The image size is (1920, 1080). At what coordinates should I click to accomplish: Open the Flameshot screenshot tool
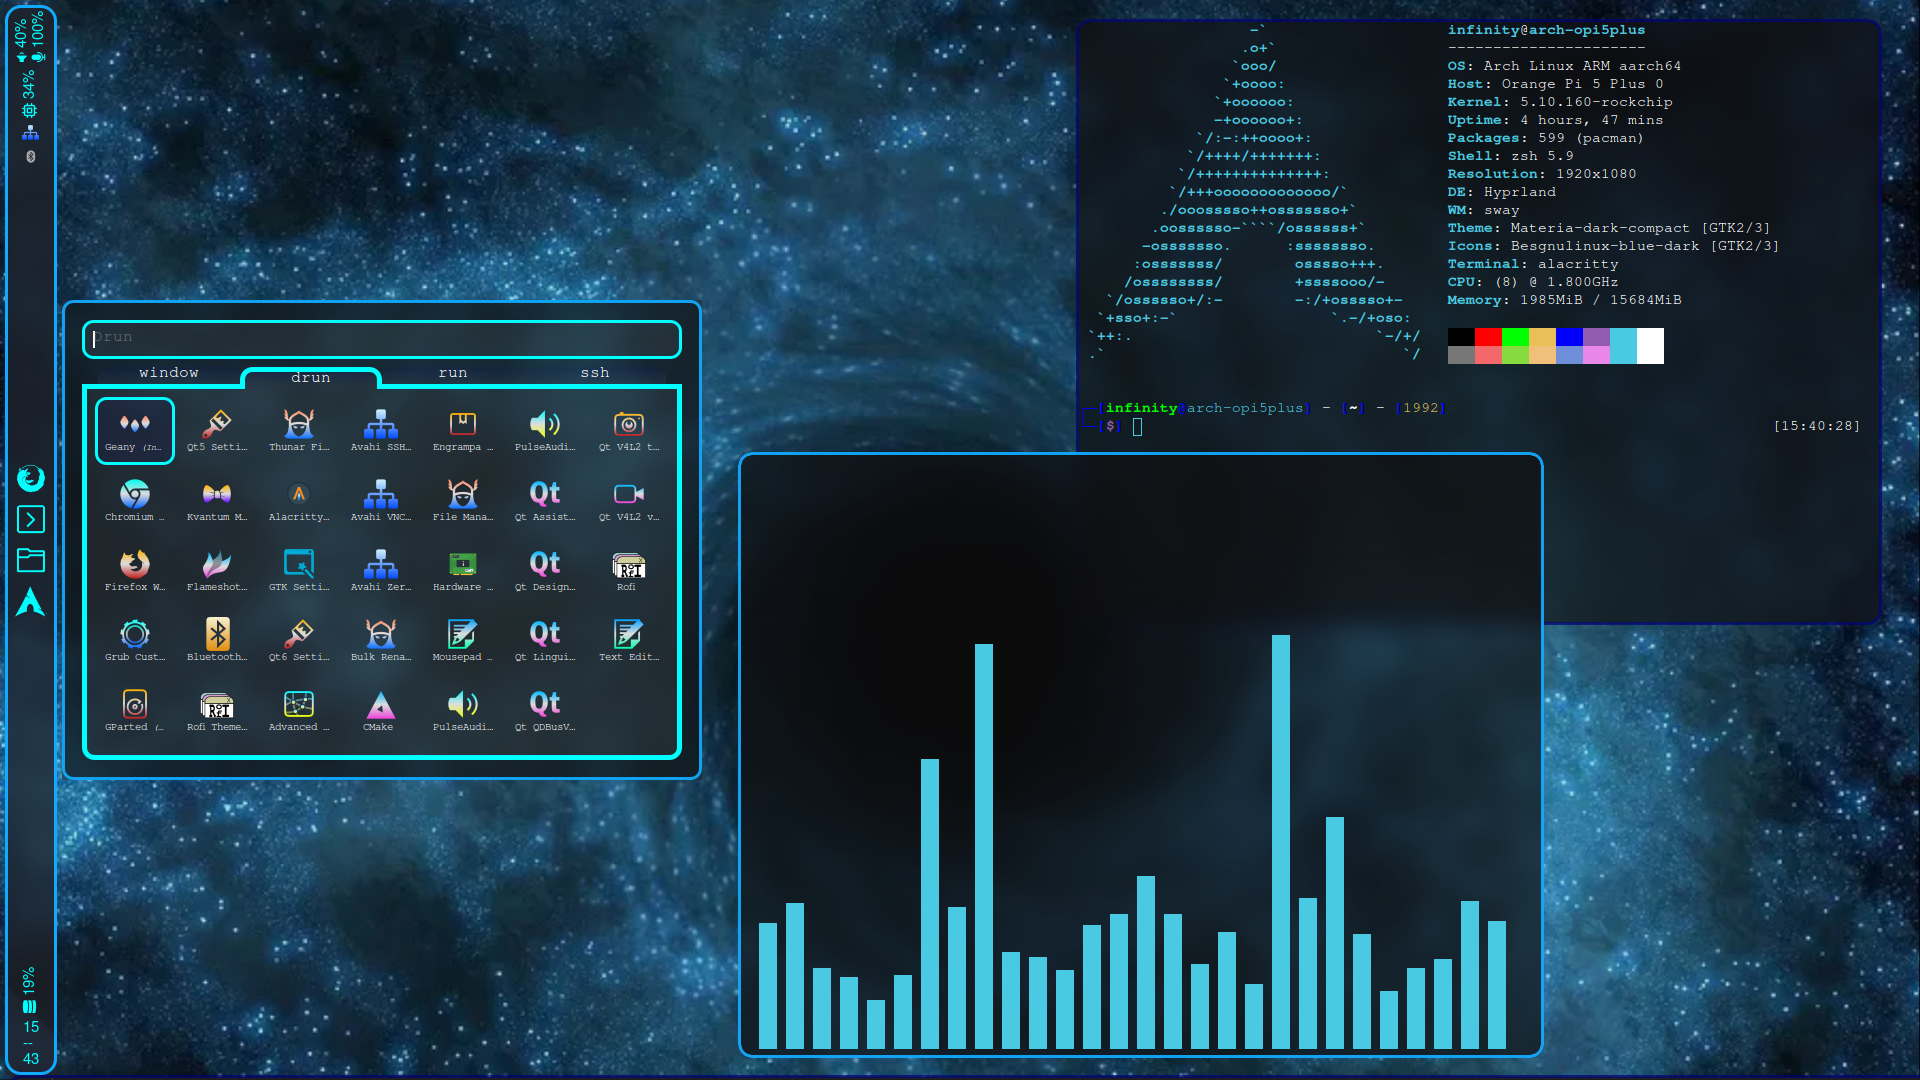tap(216, 570)
